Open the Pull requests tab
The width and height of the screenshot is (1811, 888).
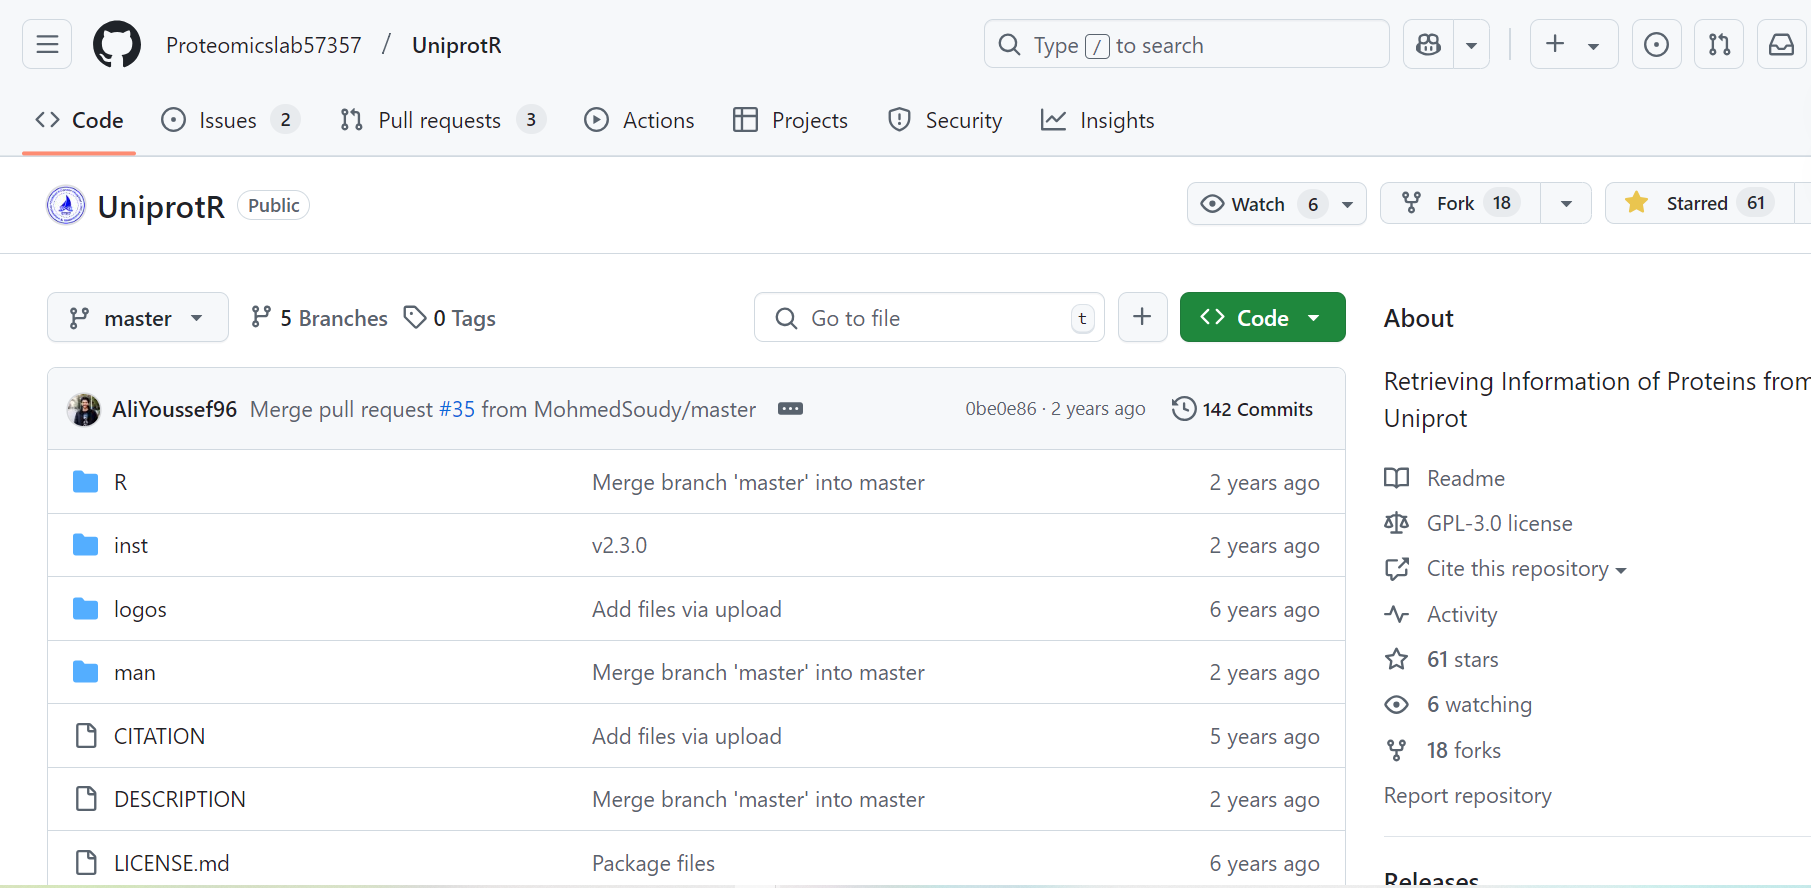(x=443, y=120)
